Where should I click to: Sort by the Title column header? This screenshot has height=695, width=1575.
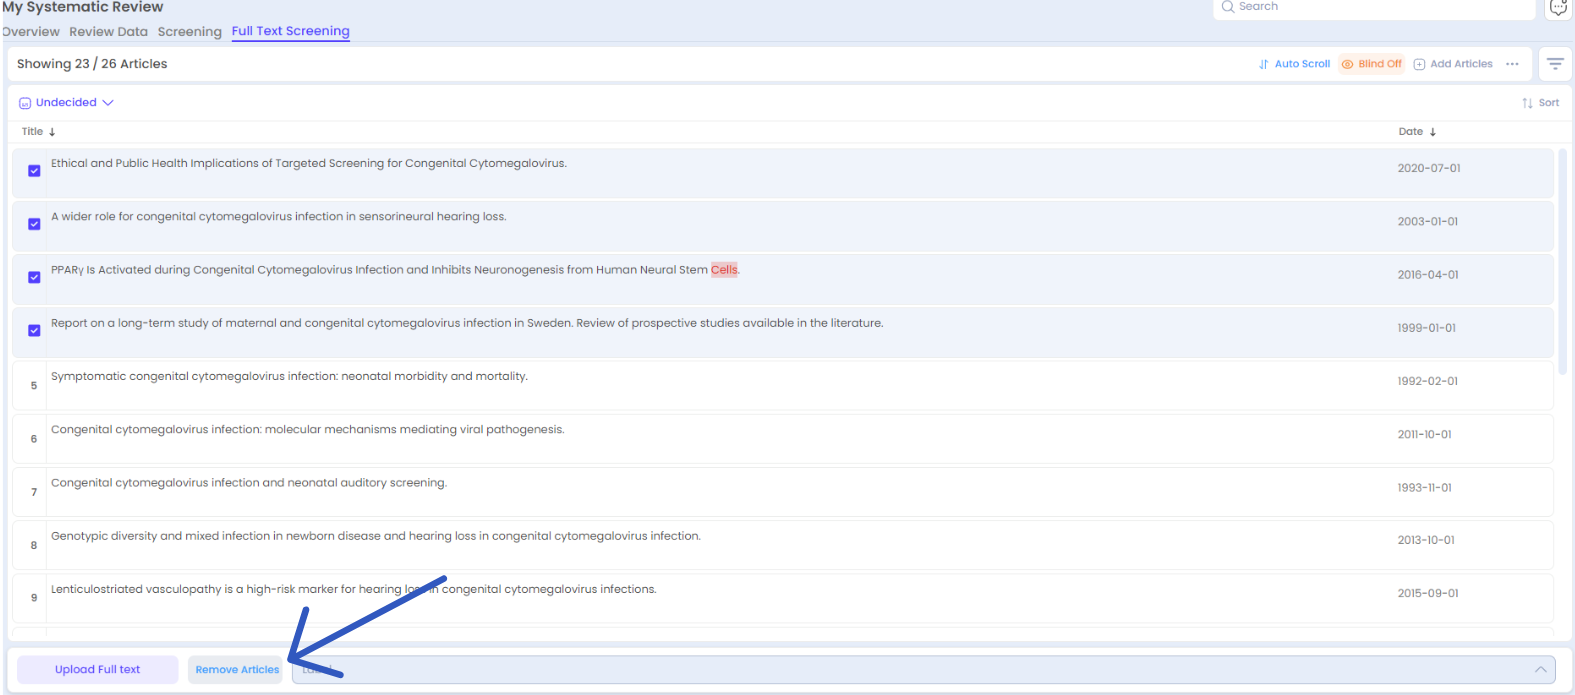[x=33, y=132]
